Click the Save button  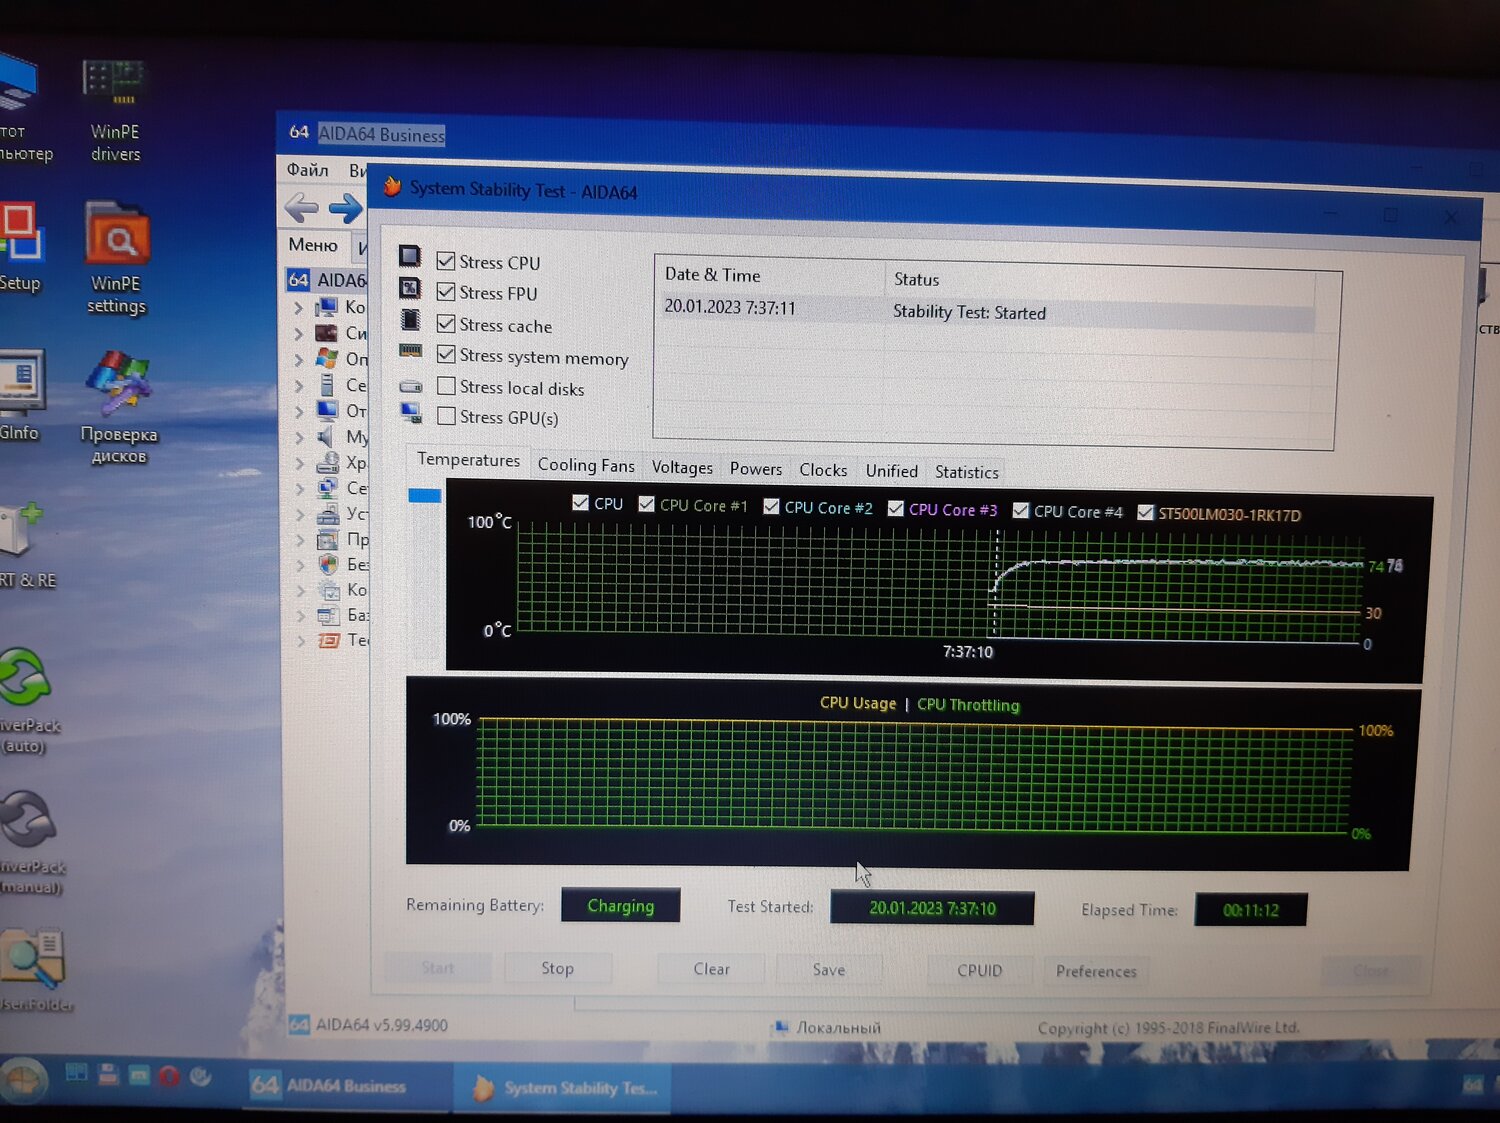coord(828,970)
